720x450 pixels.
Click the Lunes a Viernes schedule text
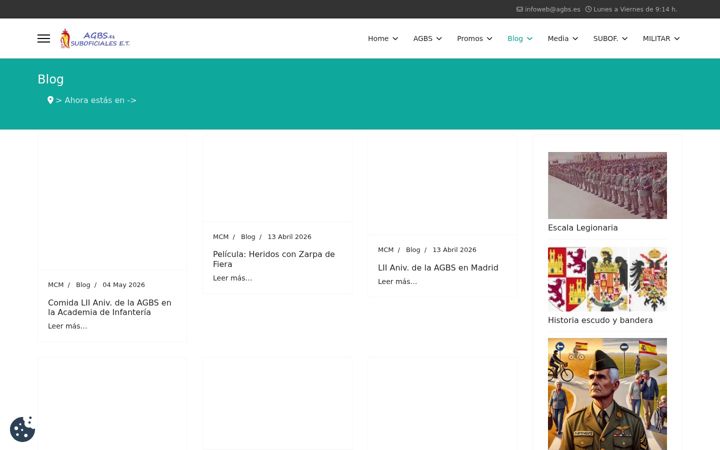click(635, 9)
